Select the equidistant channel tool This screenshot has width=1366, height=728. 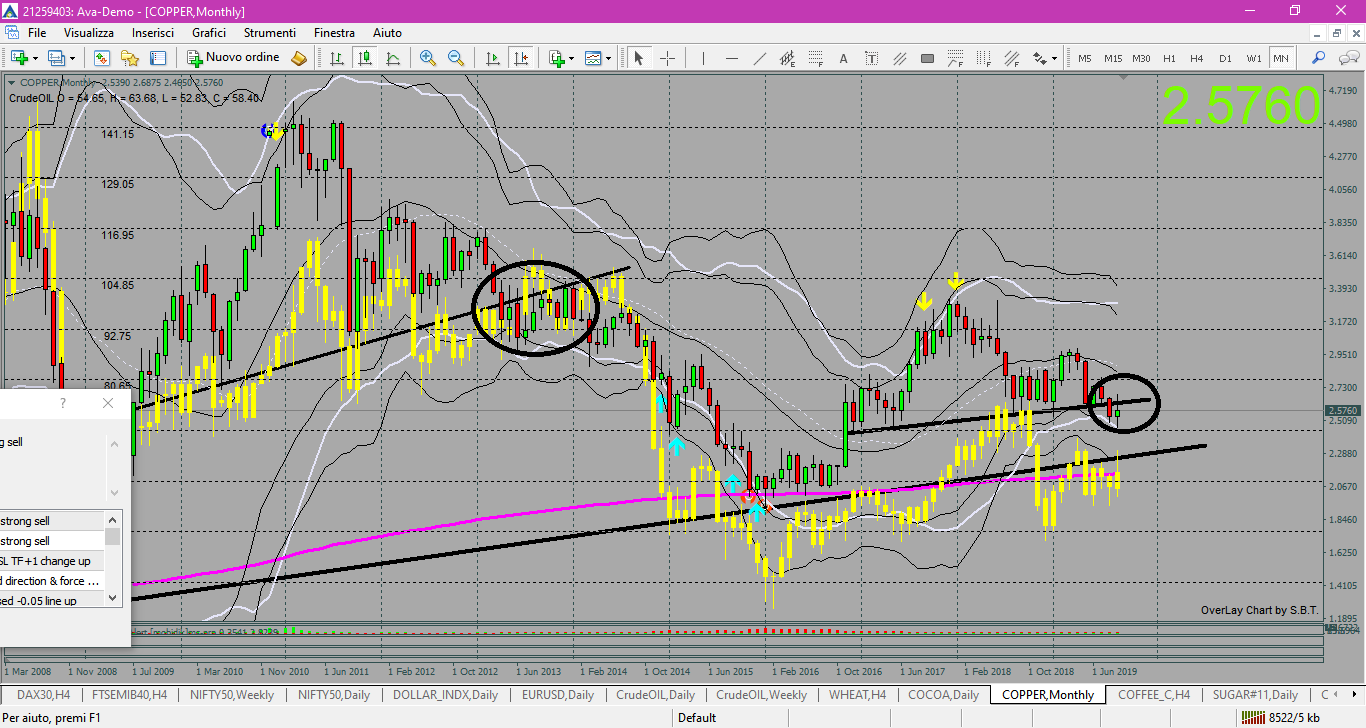click(787, 58)
